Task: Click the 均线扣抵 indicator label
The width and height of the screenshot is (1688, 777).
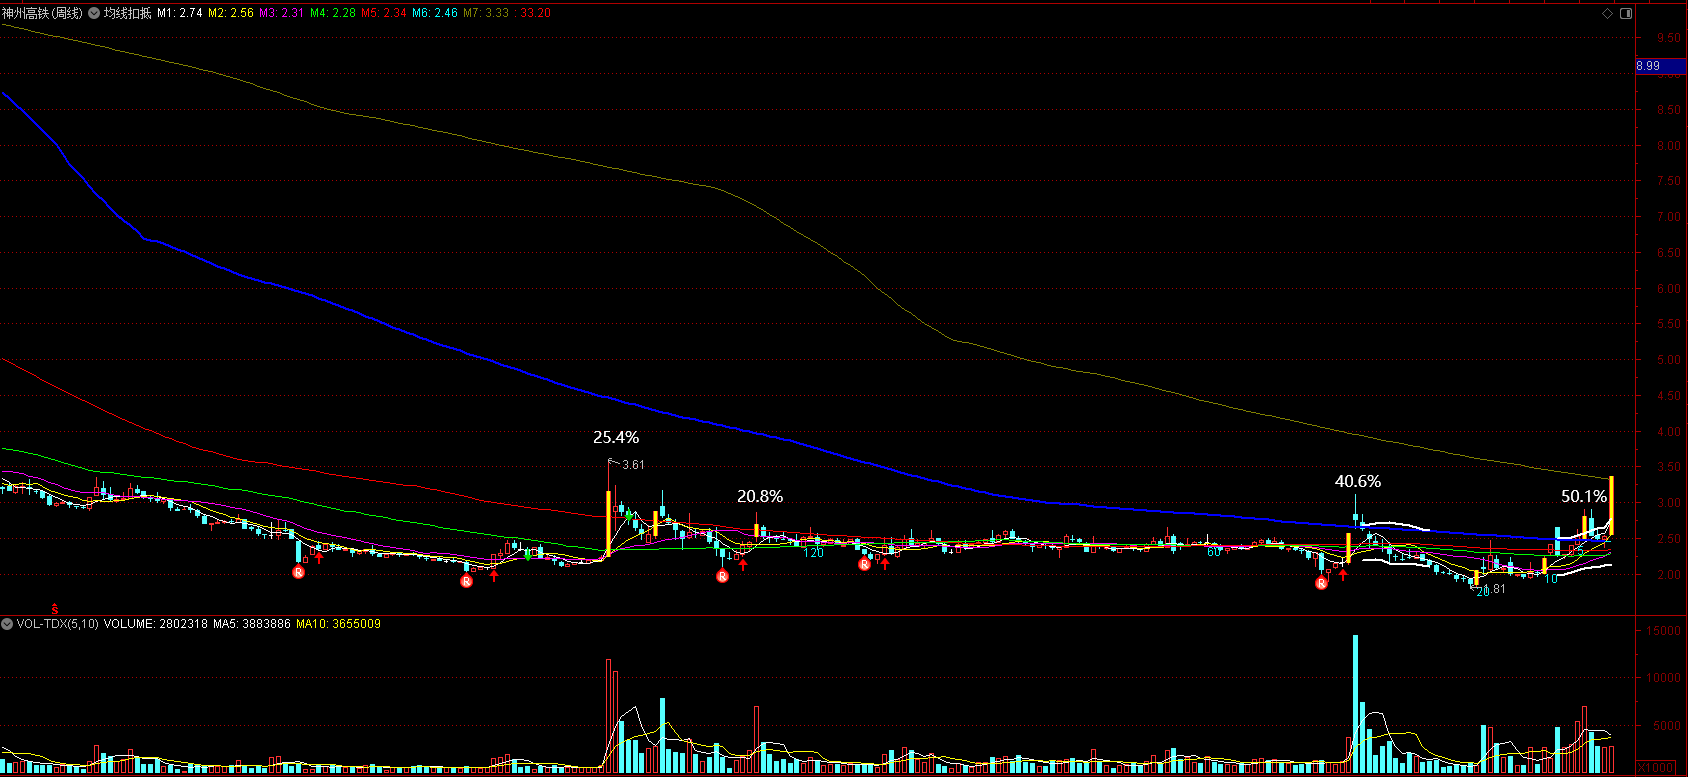Action: coord(128,13)
